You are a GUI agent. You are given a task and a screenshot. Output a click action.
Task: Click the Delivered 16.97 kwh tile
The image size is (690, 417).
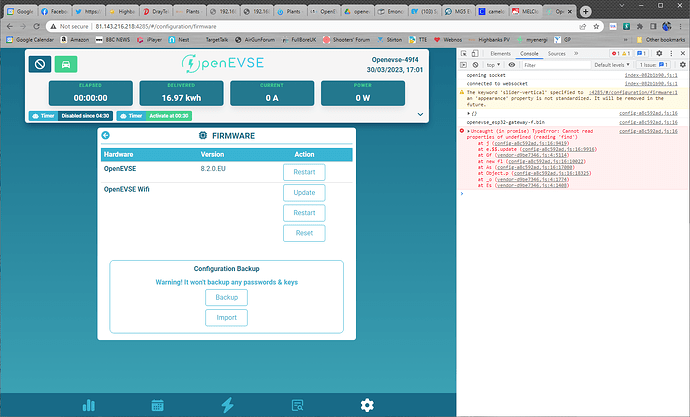[x=181, y=93]
